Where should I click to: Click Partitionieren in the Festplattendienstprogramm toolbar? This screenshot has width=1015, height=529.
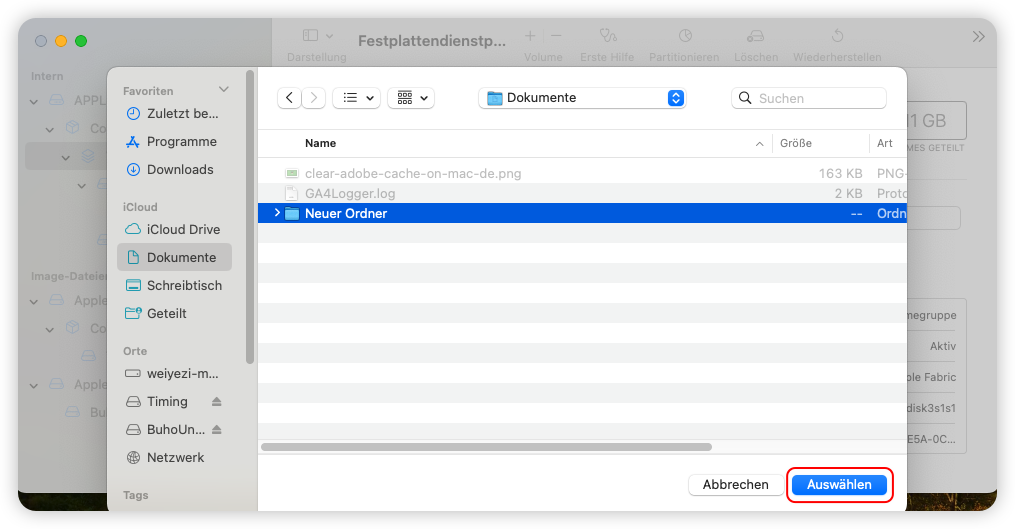[x=684, y=45]
